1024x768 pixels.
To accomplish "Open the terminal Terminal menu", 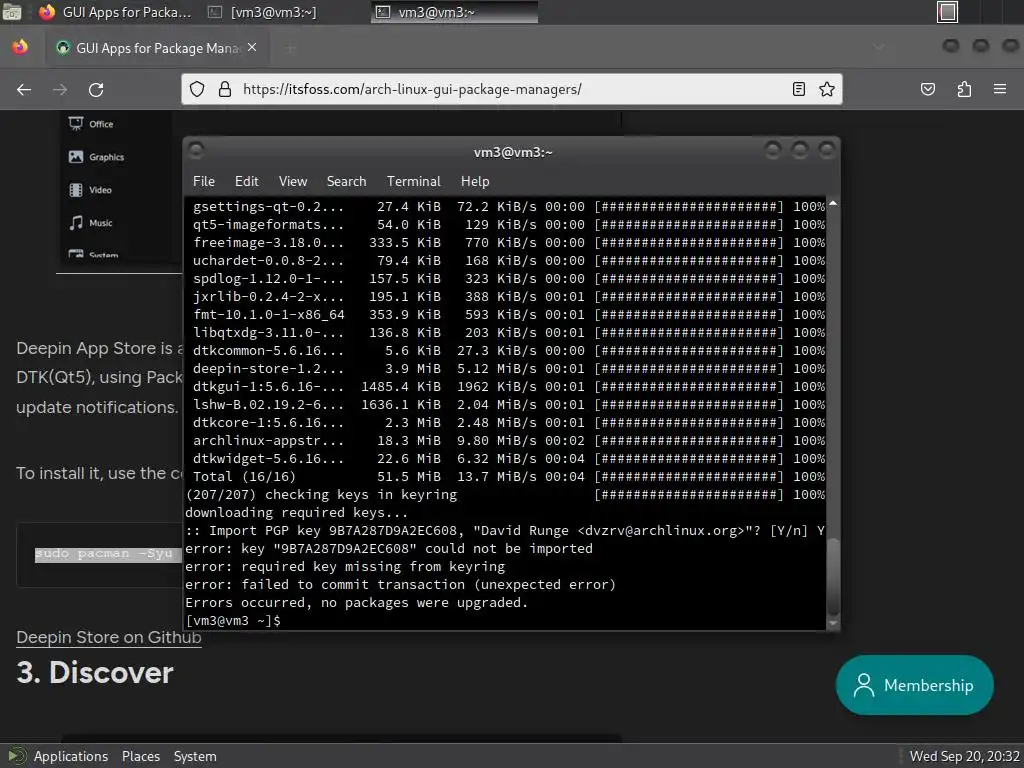I will click(413, 182).
